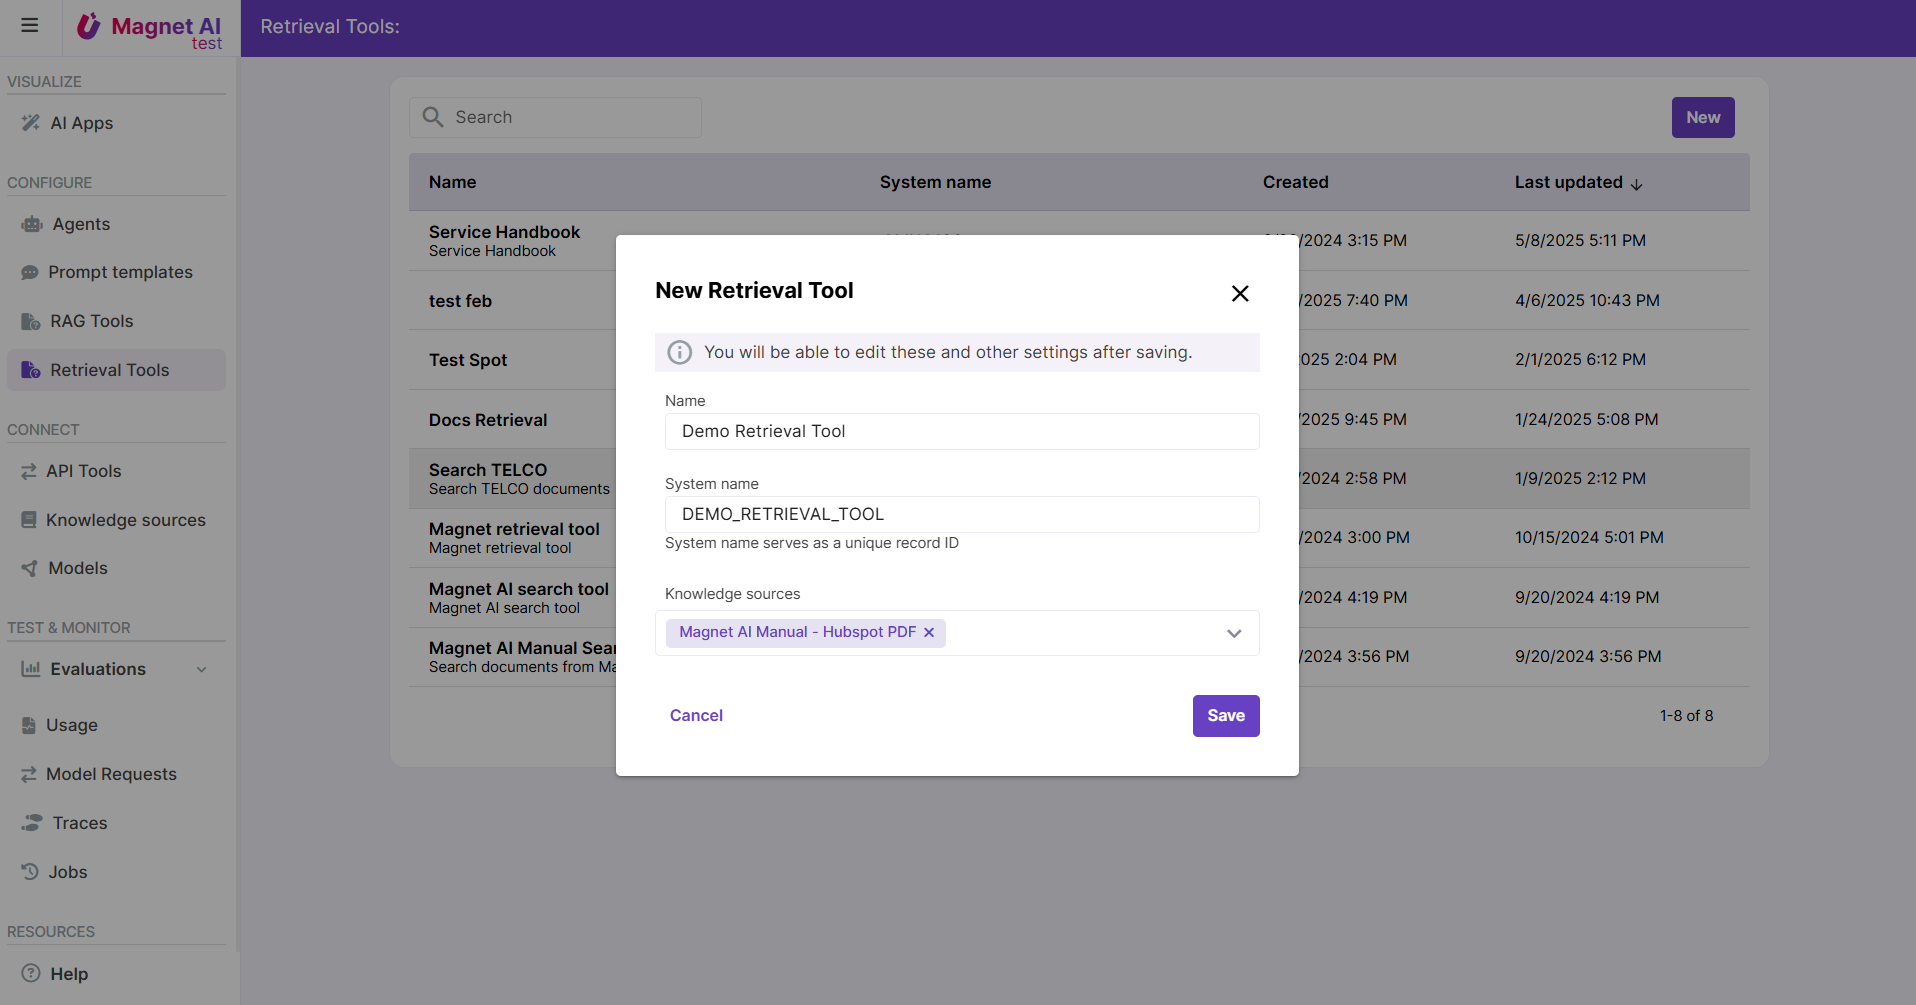Click the RAG Tools icon
The image size is (1916, 1005).
pos(31,321)
